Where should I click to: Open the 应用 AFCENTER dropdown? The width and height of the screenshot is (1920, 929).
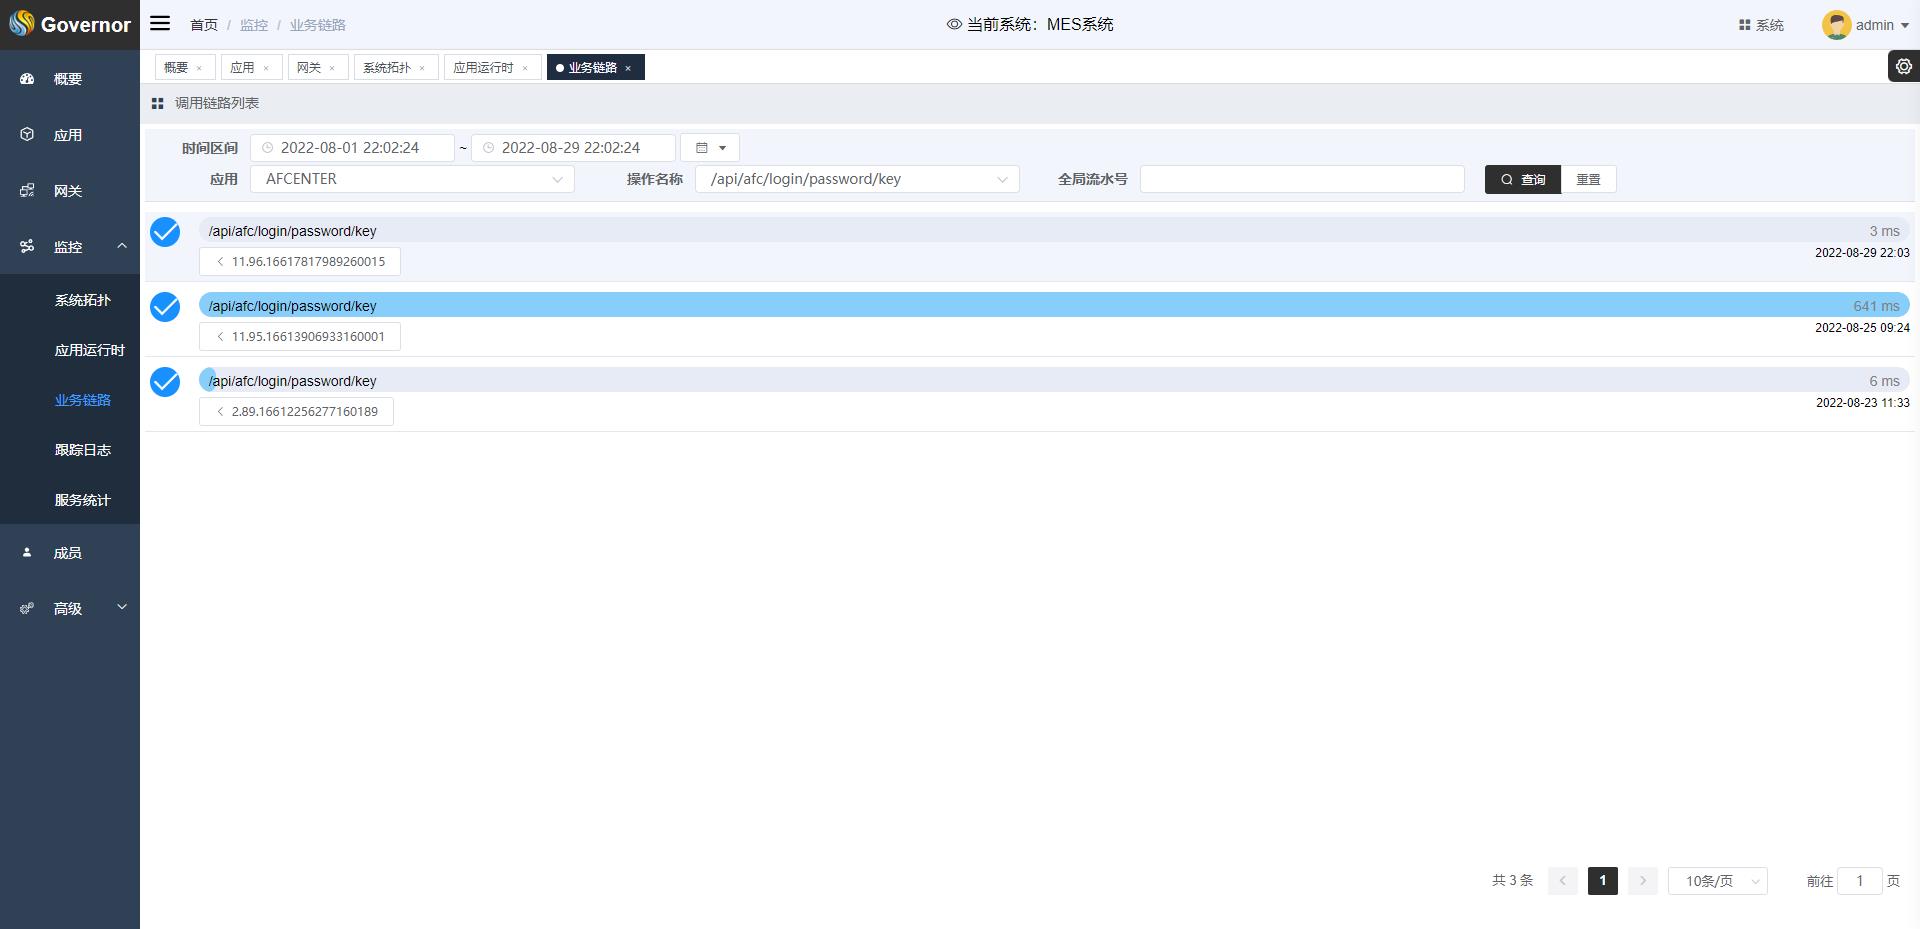[412, 179]
